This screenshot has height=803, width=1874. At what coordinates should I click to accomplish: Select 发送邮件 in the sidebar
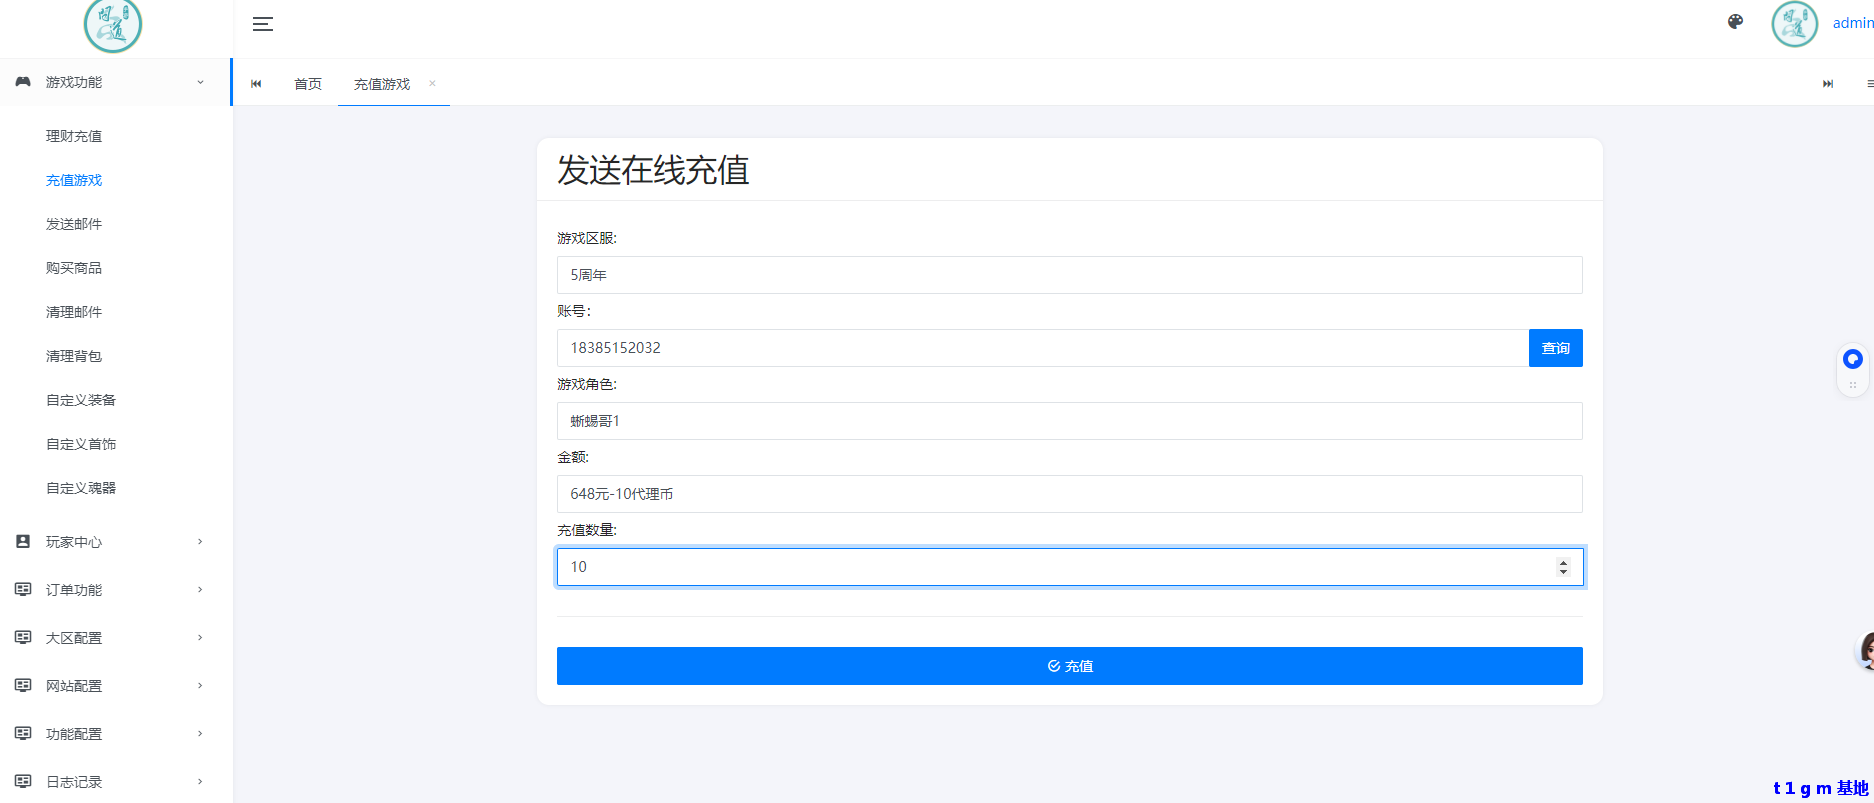click(x=74, y=224)
